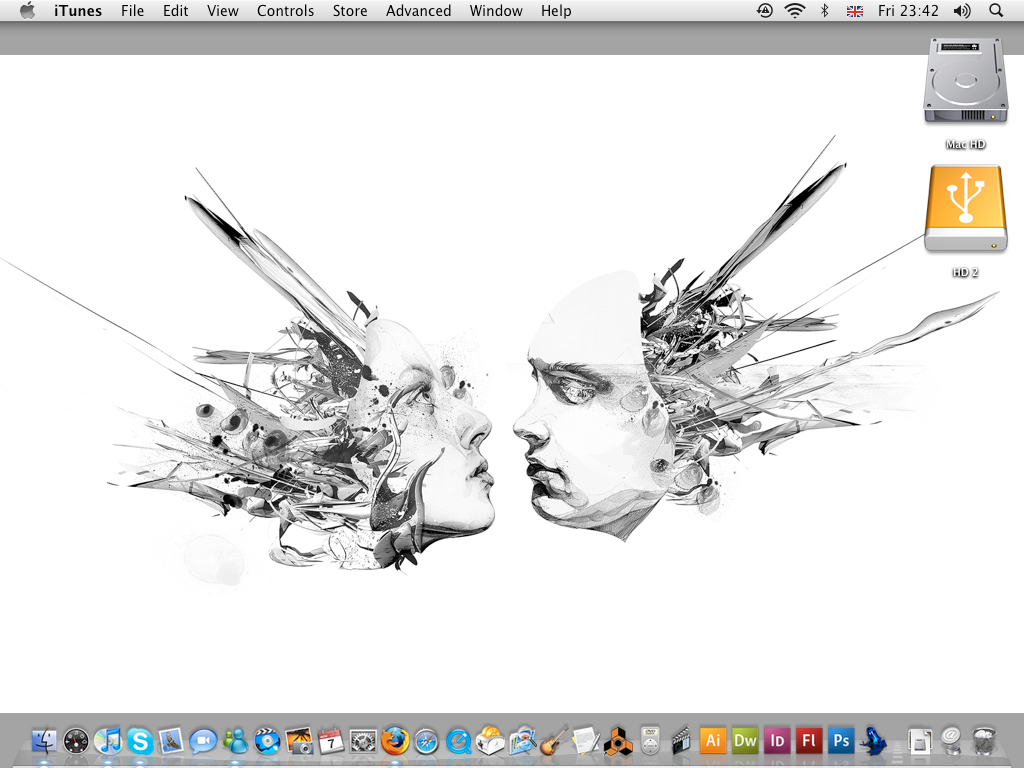1024x768 pixels.
Task: Launch Adobe Illustrator from the Dock
Action: pos(713,741)
